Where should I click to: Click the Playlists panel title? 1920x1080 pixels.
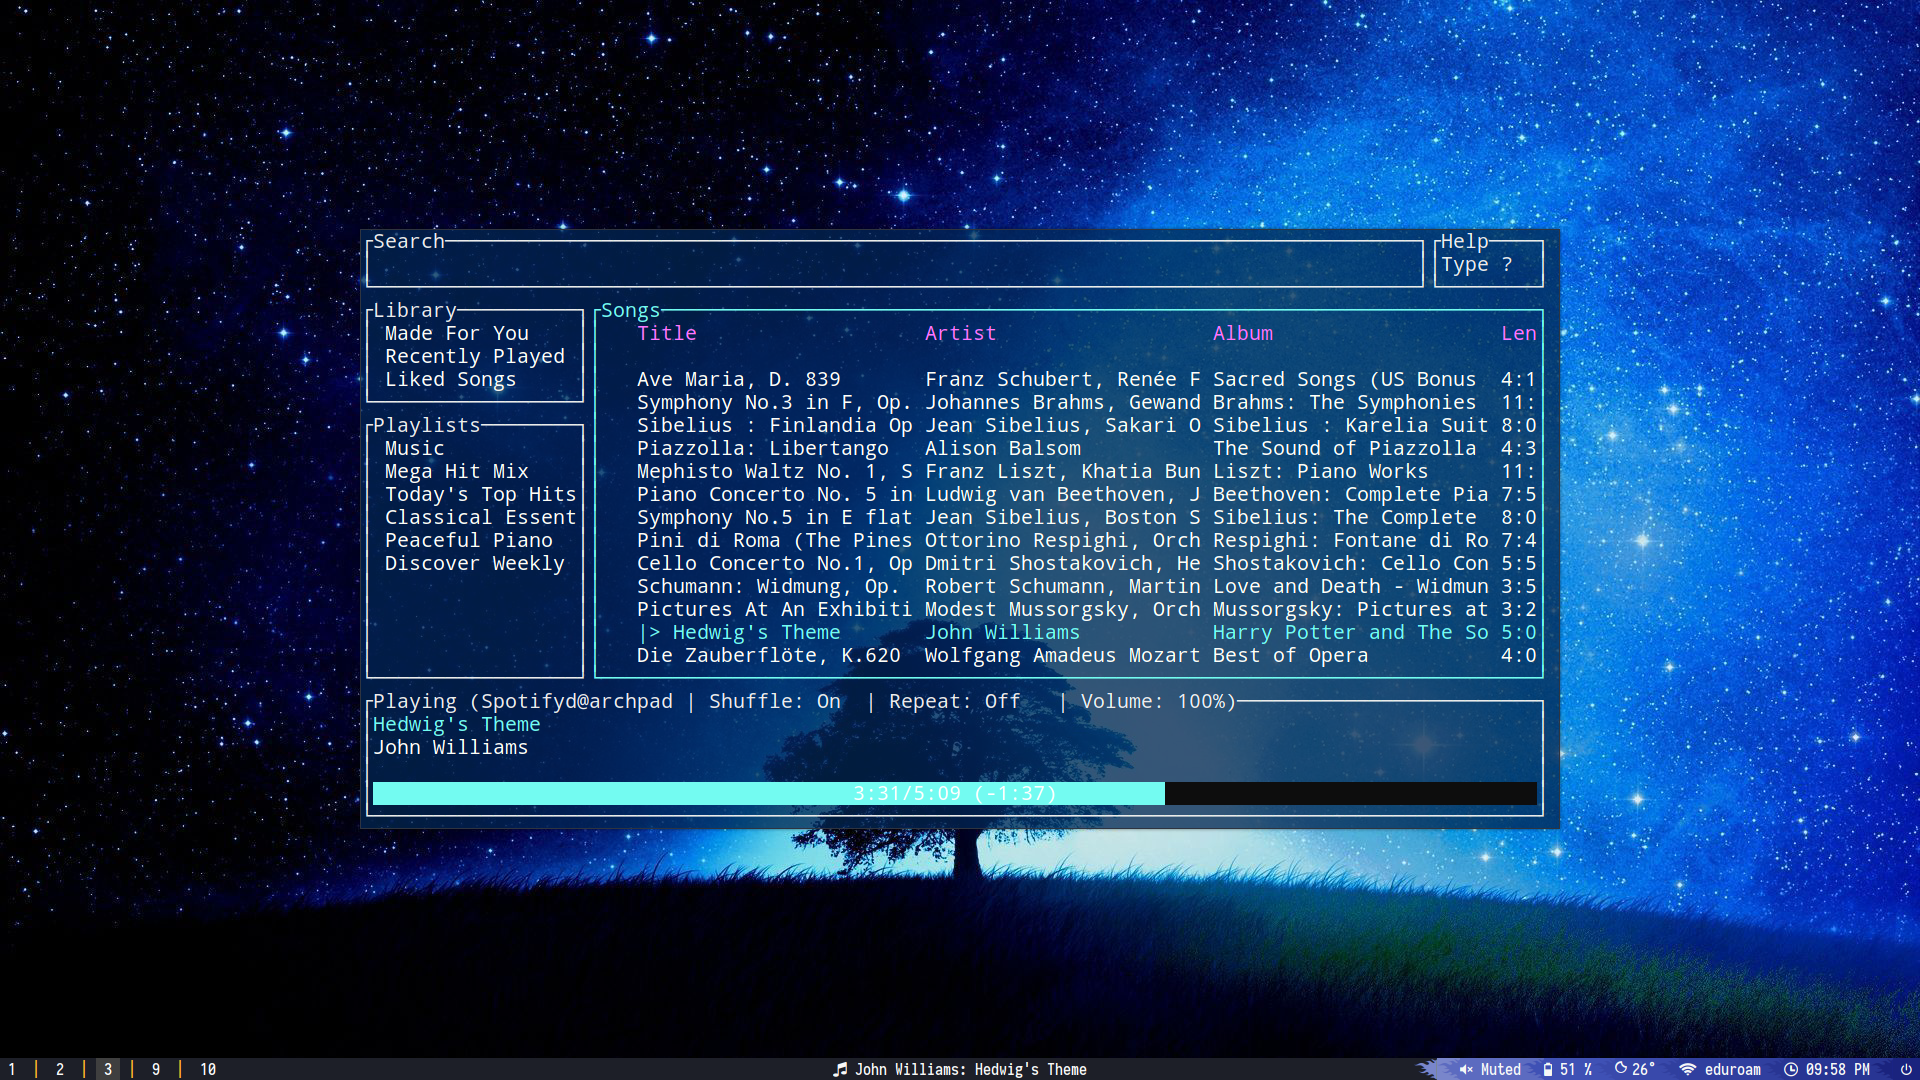(427, 425)
